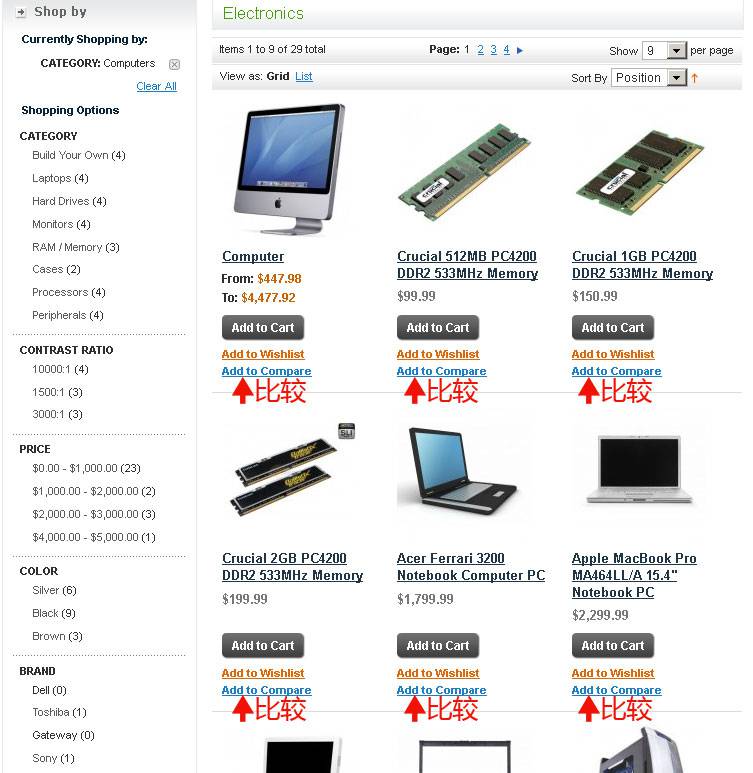The width and height of the screenshot is (753, 773).
Task: Filter by $1,000.00 - $2,000.00 price range
Action: [94, 491]
